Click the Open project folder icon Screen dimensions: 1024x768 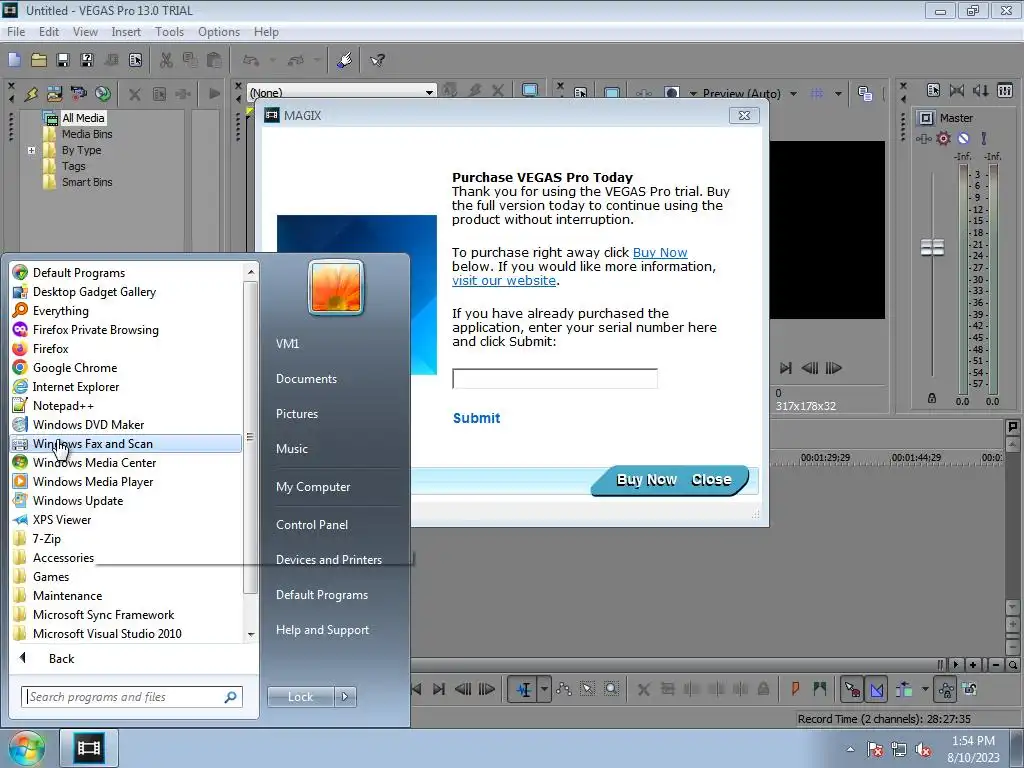(x=39, y=60)
